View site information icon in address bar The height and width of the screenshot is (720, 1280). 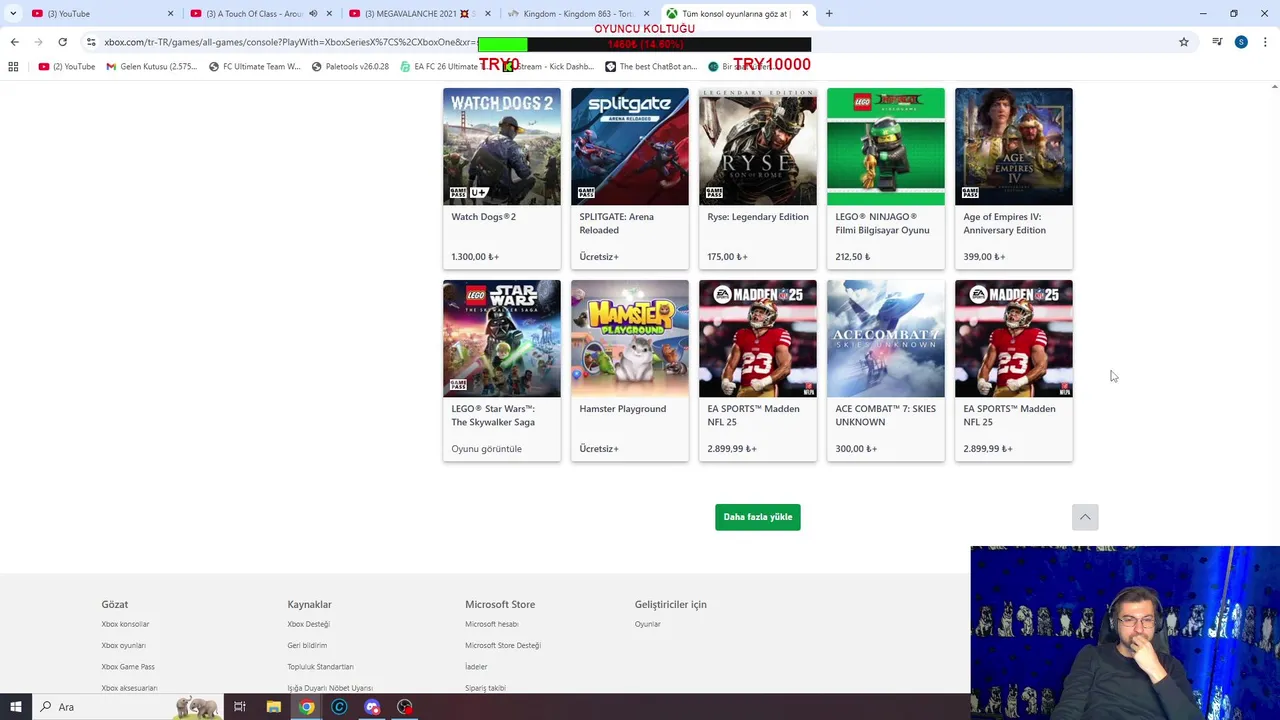tap(91, 42)
